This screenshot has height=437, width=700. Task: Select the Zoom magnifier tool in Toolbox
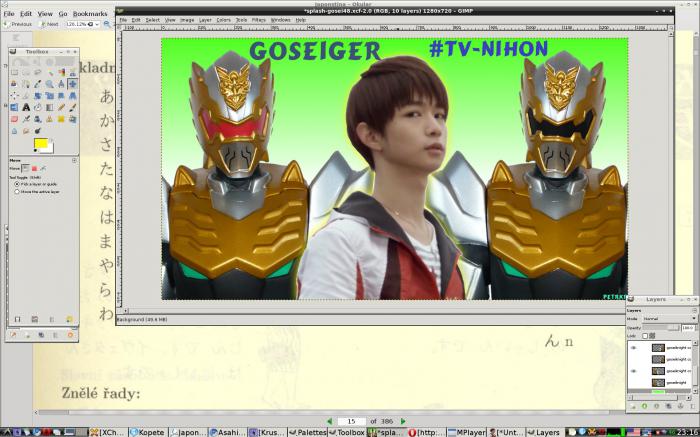pyautogui.click(x=50, y=84)
